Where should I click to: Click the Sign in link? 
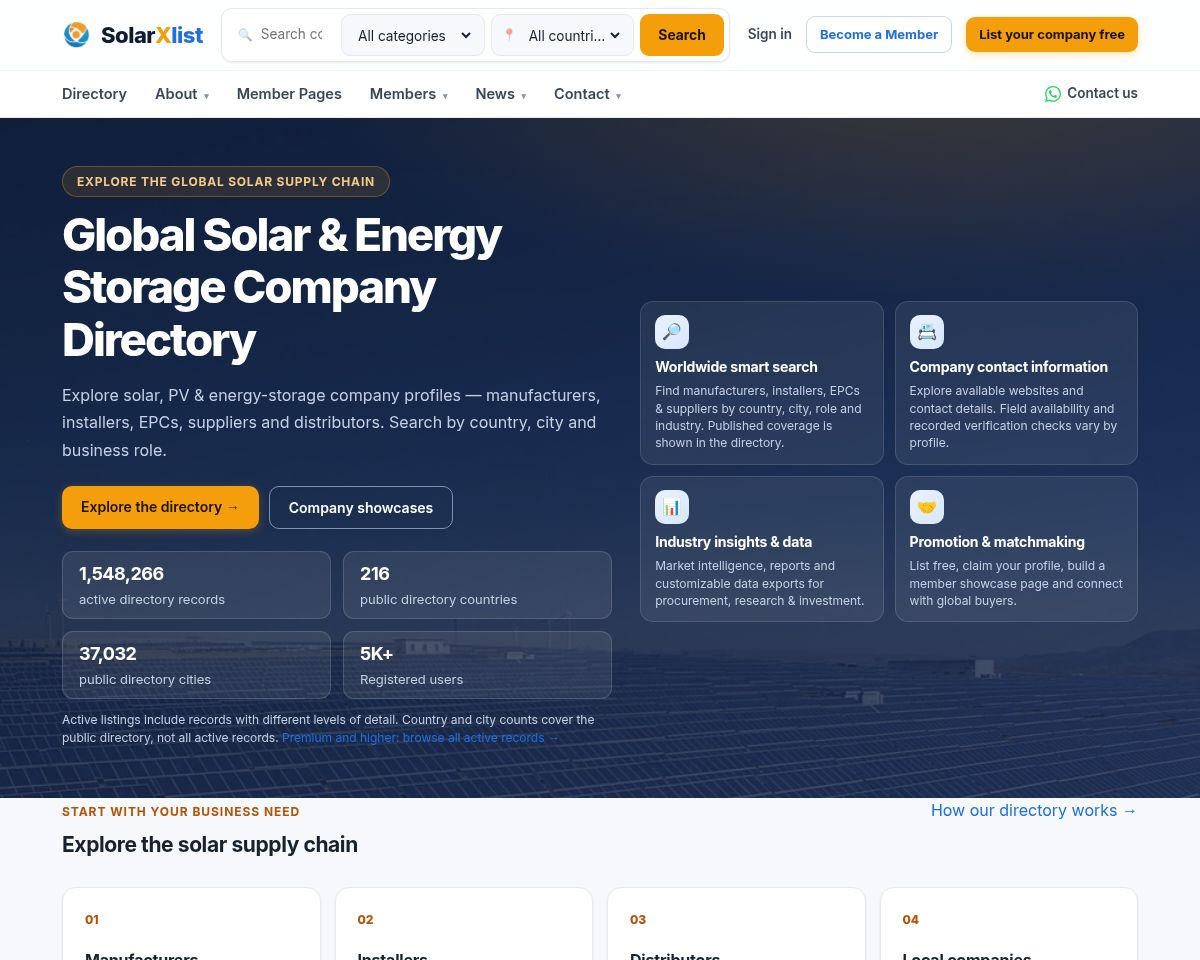[769, 34]
